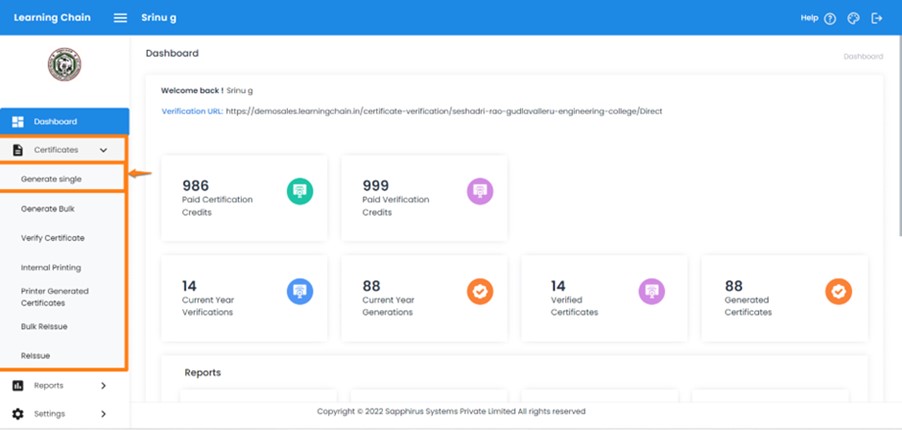
Task: Go to Verify Certificate page
Action: point(53,238)
